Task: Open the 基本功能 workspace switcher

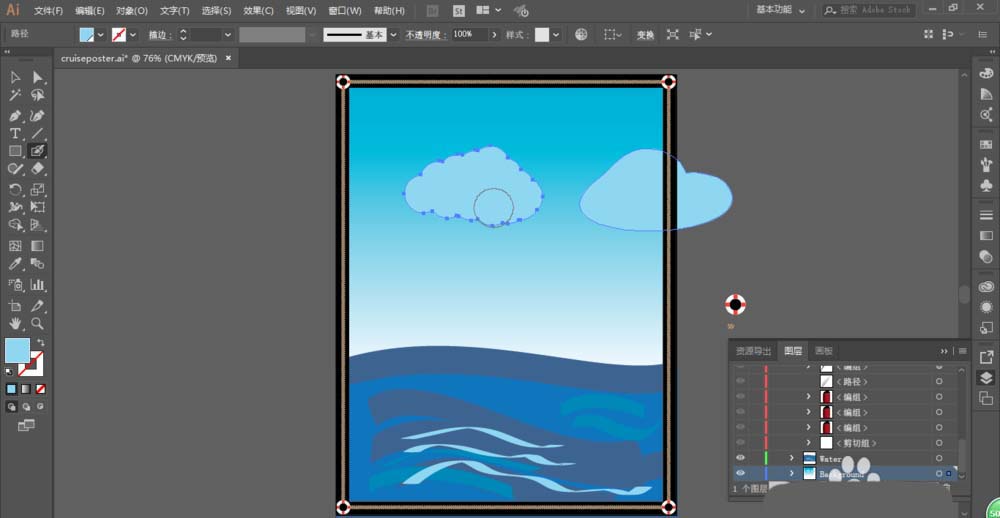Action: (781, 10)
